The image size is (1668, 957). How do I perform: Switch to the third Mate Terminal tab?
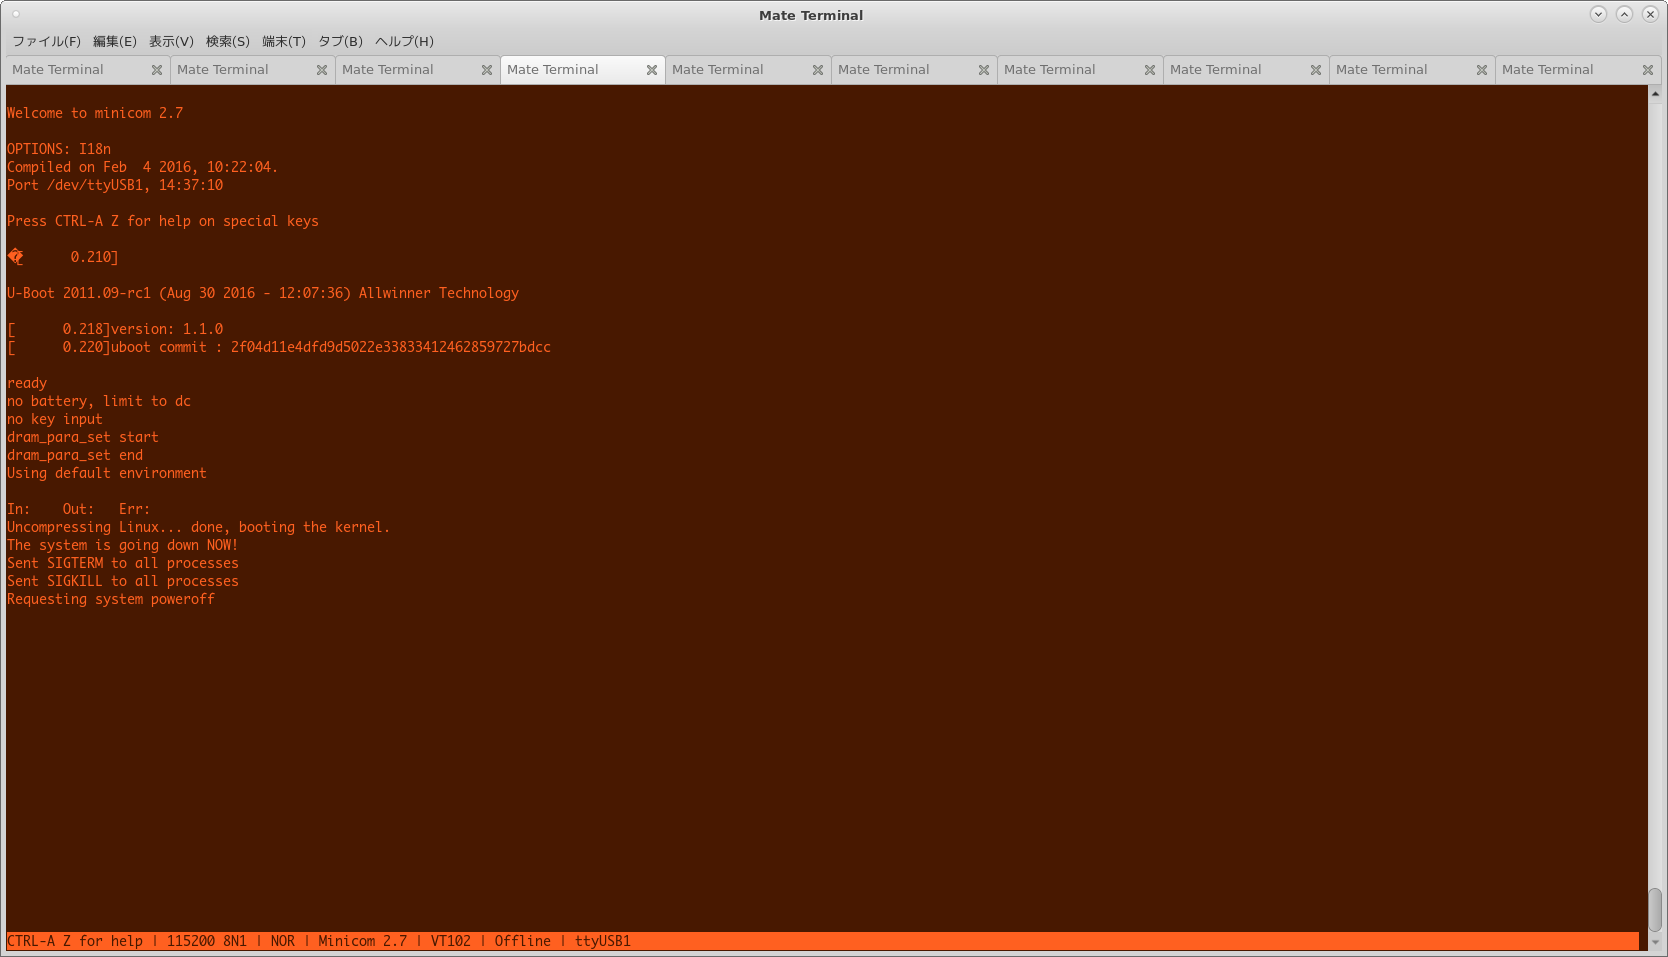click(388, 70)
